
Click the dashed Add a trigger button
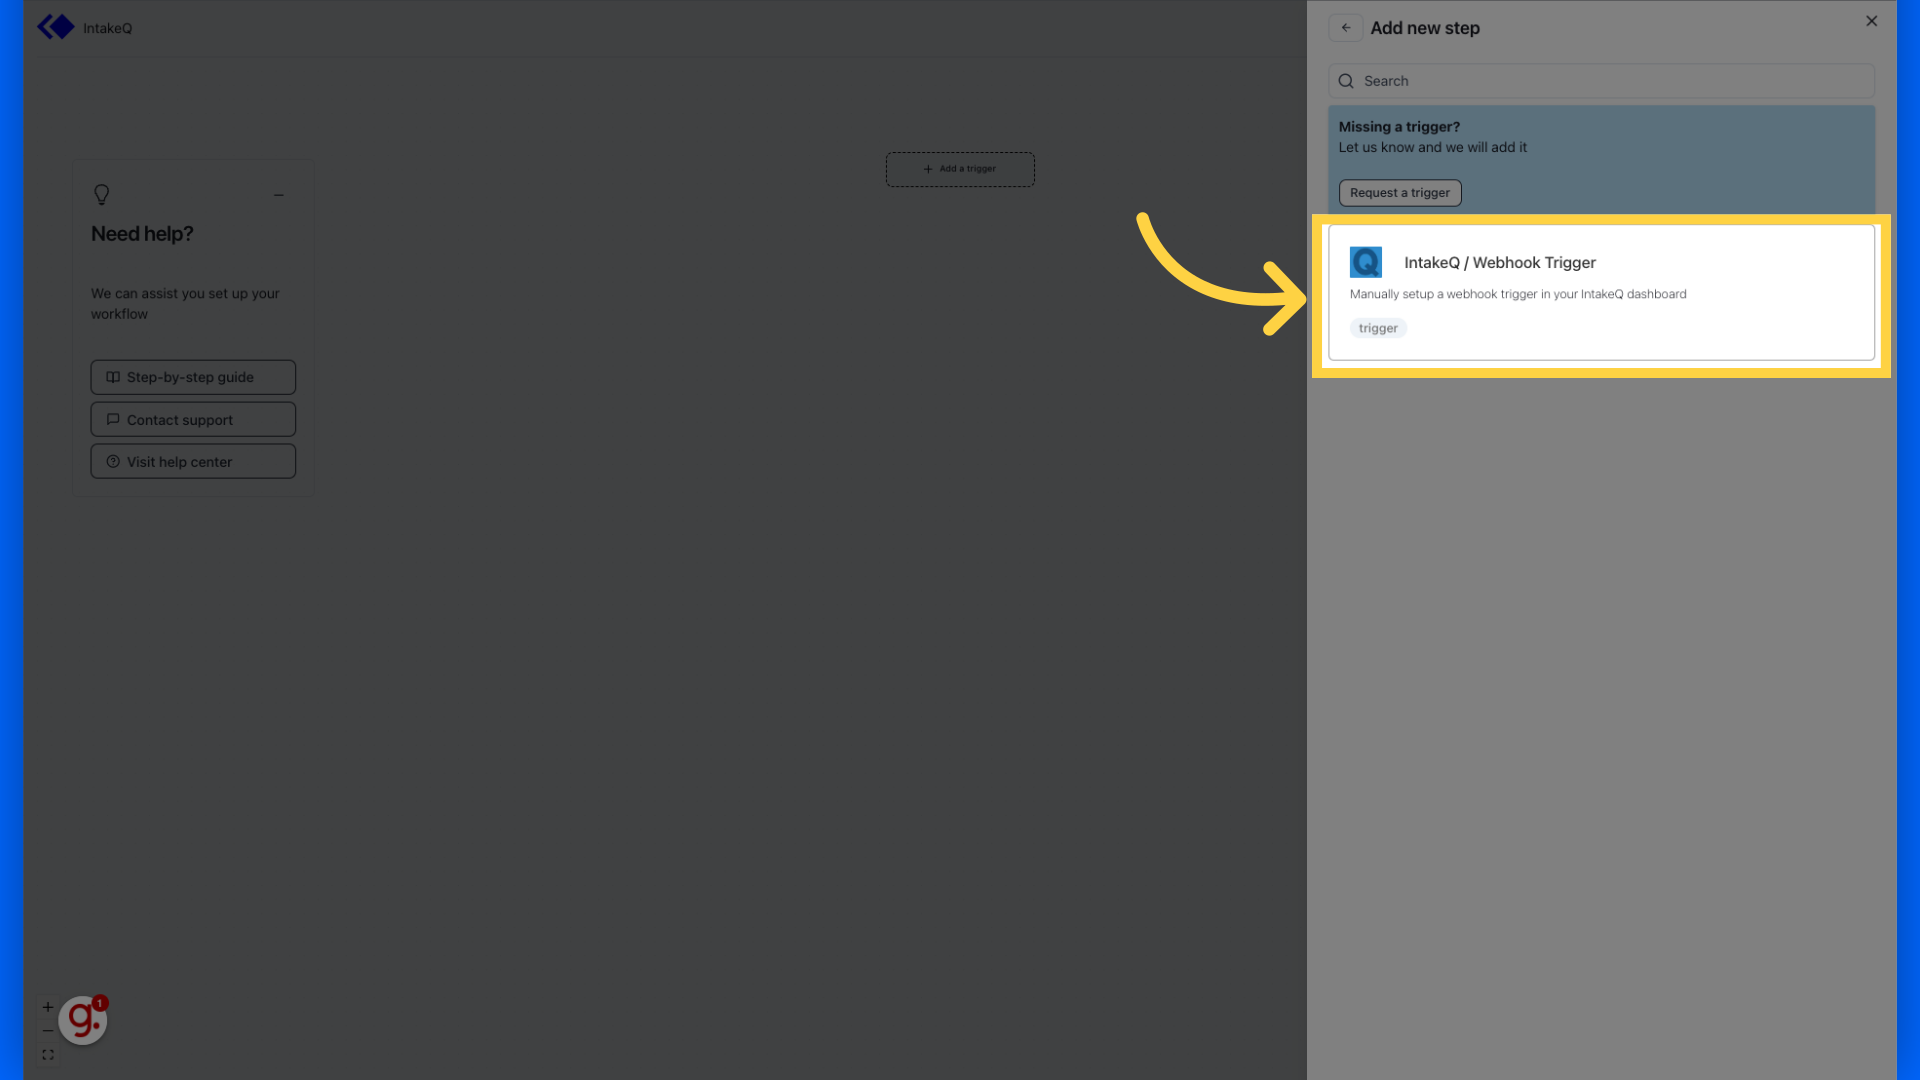(959, 168)
